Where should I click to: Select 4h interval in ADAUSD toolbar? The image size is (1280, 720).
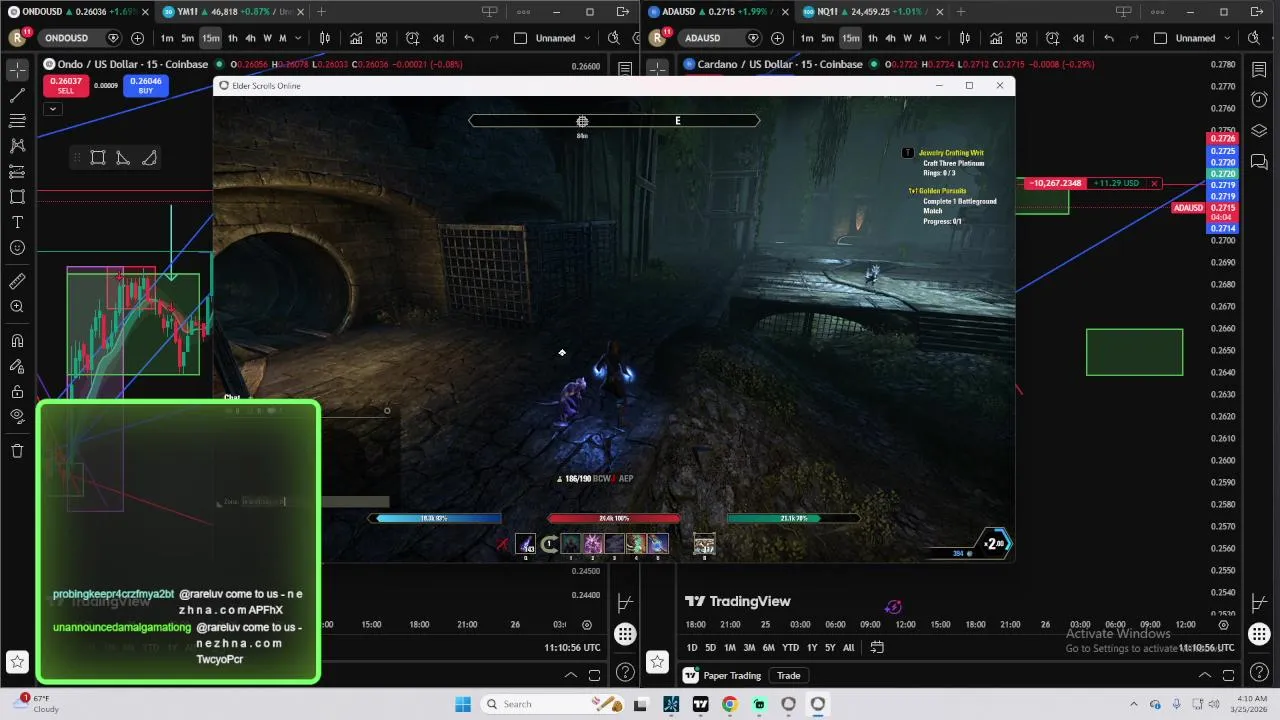890,38
